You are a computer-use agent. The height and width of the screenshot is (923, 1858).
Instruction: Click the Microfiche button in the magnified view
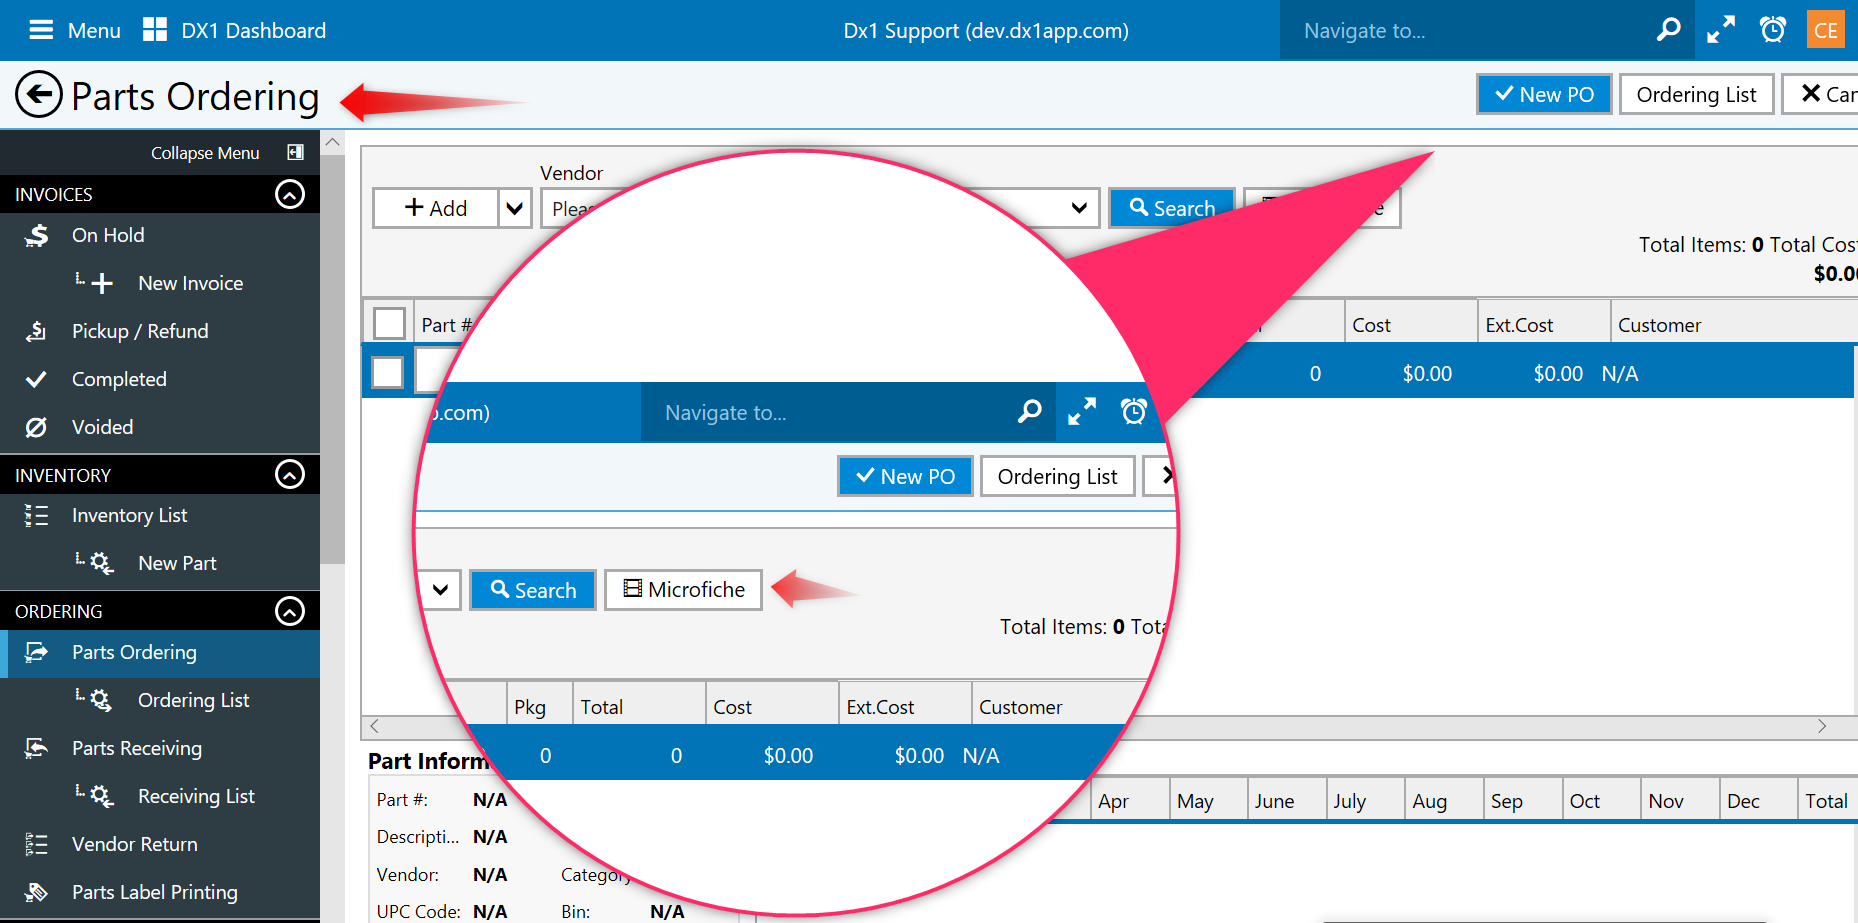[x=684, y=590]
